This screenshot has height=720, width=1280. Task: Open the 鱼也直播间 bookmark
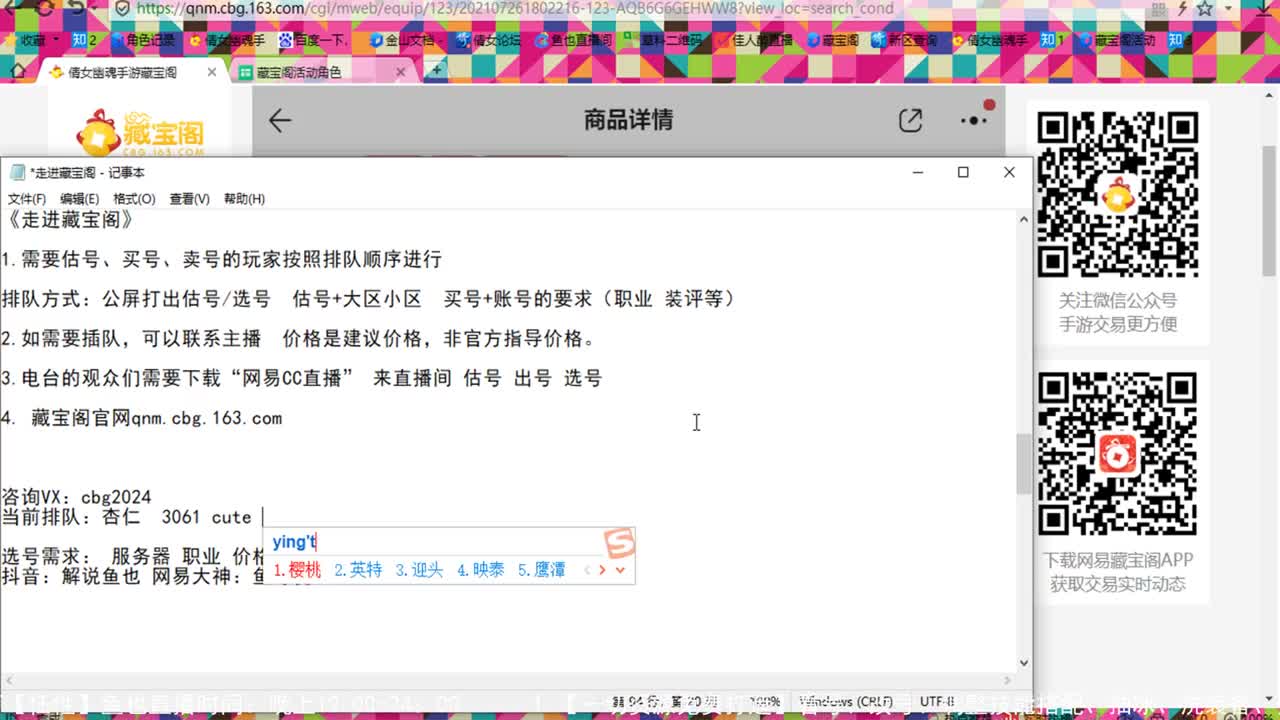(573, 41)
